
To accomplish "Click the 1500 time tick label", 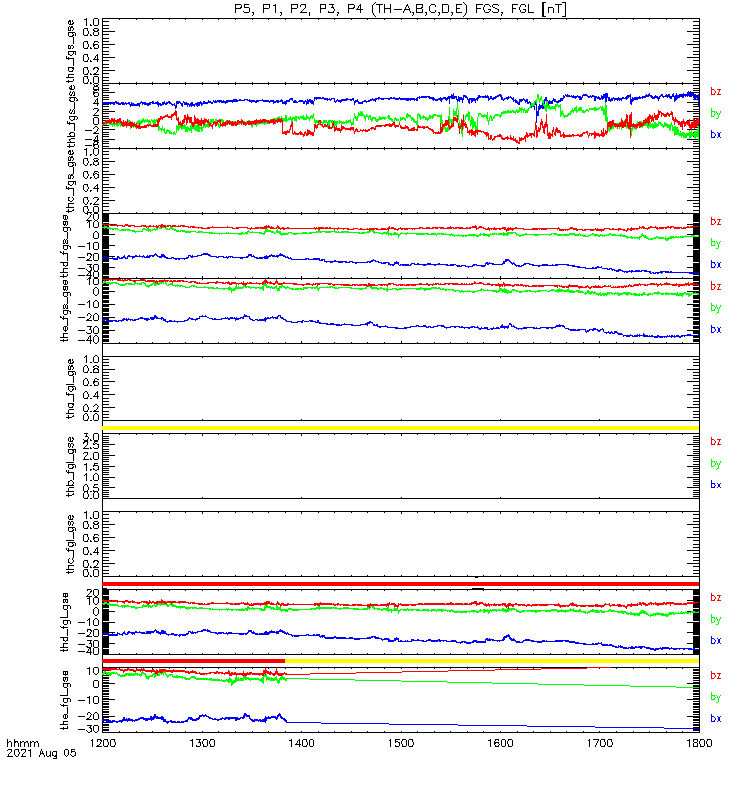I will point(401,743).
